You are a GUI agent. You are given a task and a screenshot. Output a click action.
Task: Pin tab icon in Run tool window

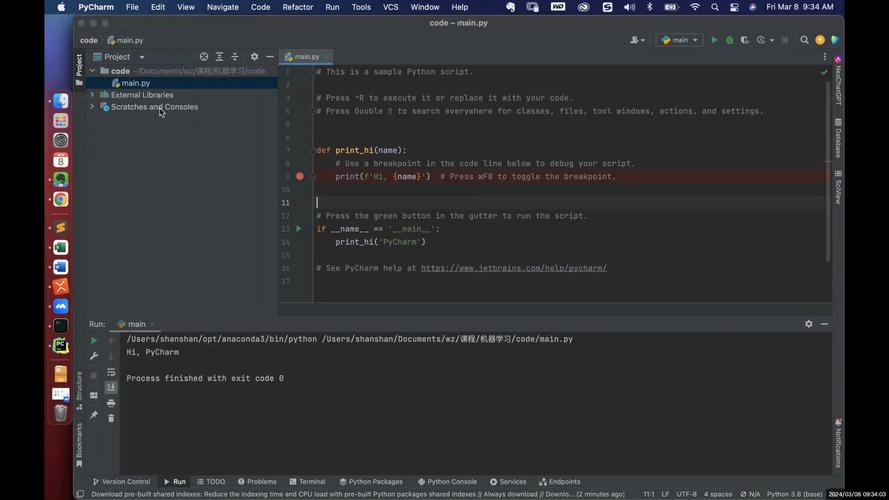(x=94, y=415)
